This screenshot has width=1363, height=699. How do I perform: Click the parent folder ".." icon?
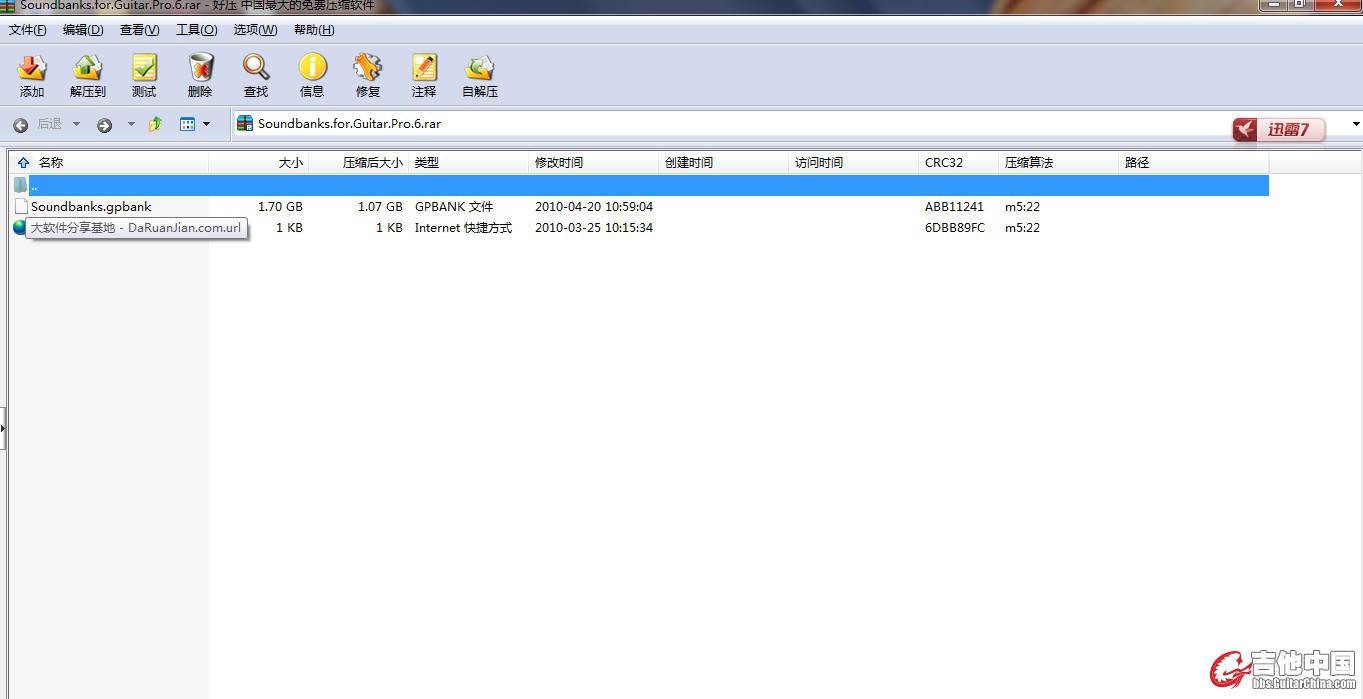tap(21, 185)
